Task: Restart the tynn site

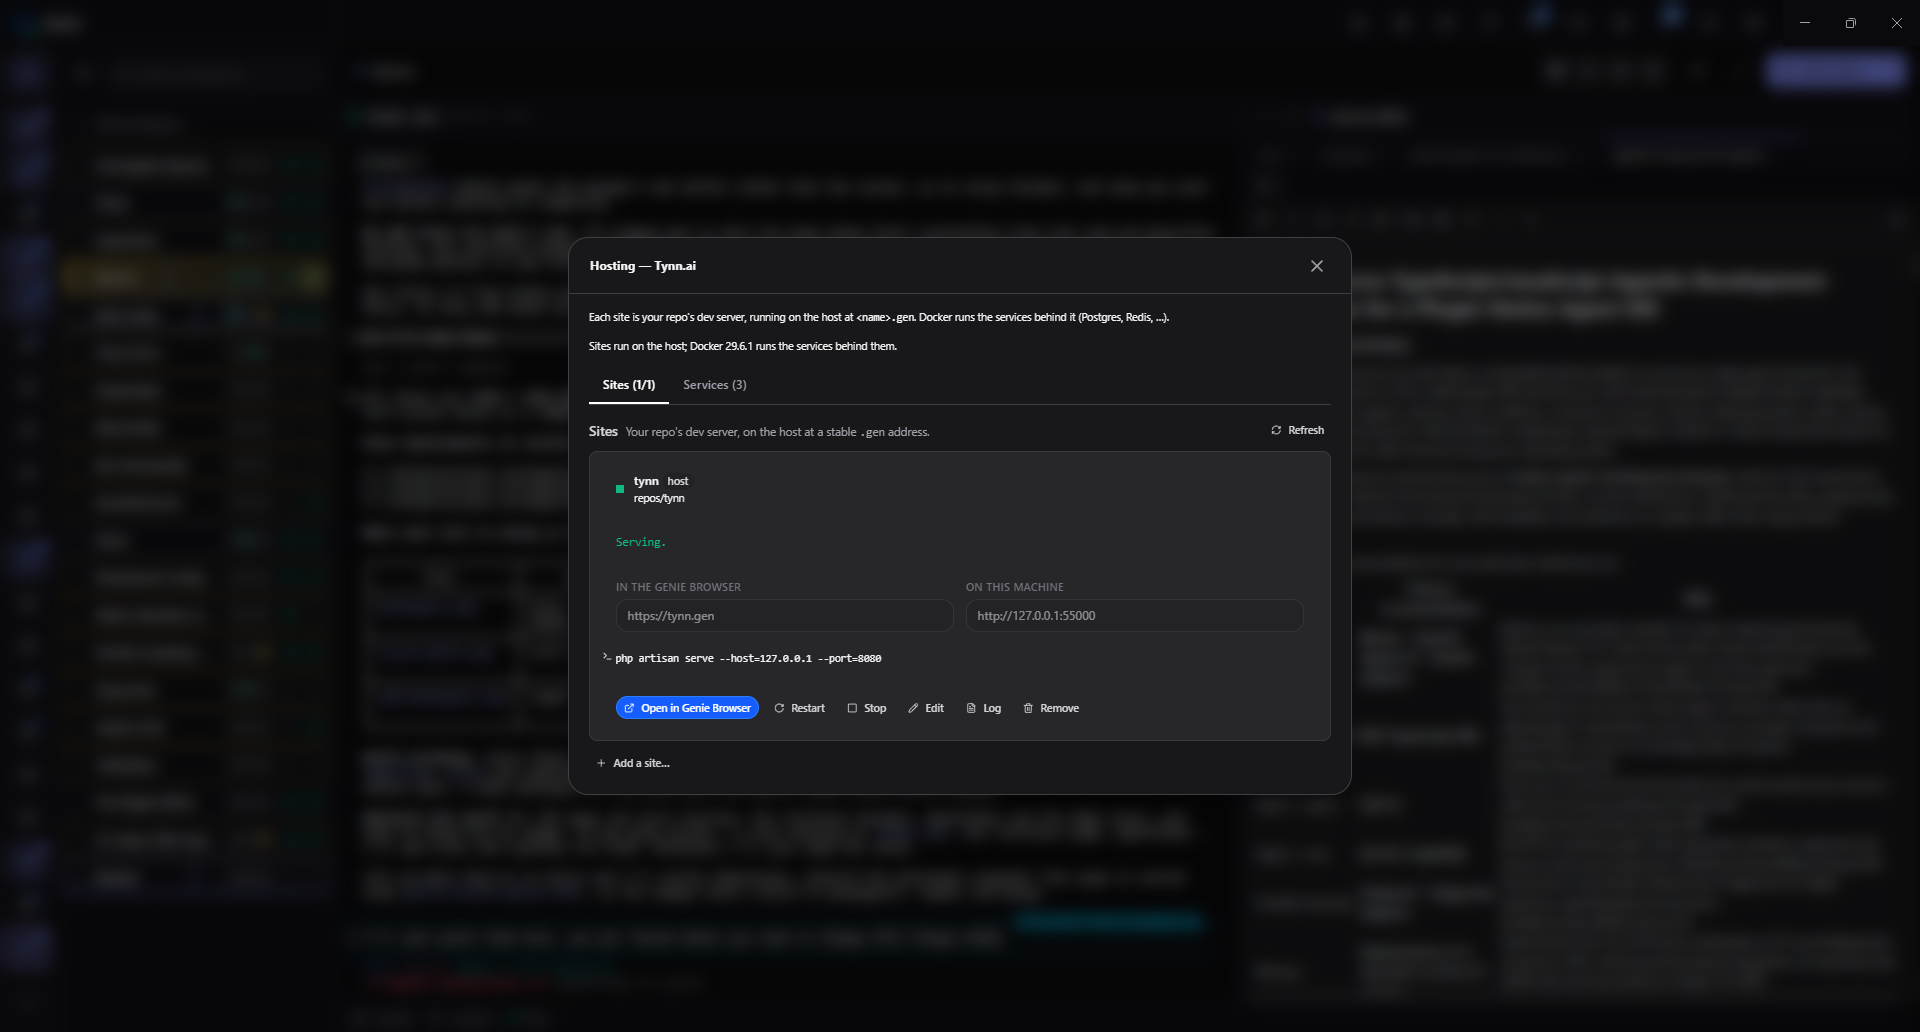Action: pyautogui.click(x=799, y=708)
